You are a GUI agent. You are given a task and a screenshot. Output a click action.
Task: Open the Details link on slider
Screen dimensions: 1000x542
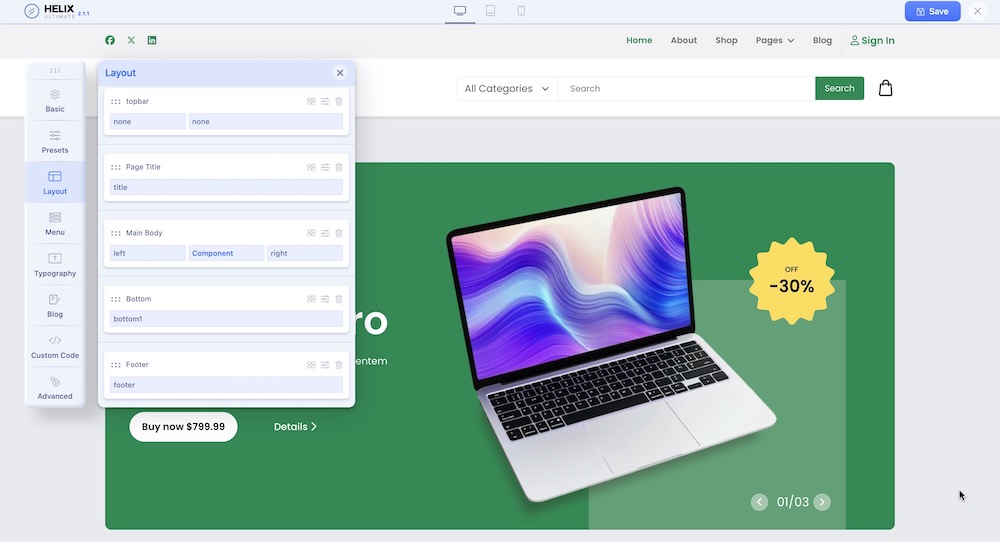pos(295,427)
